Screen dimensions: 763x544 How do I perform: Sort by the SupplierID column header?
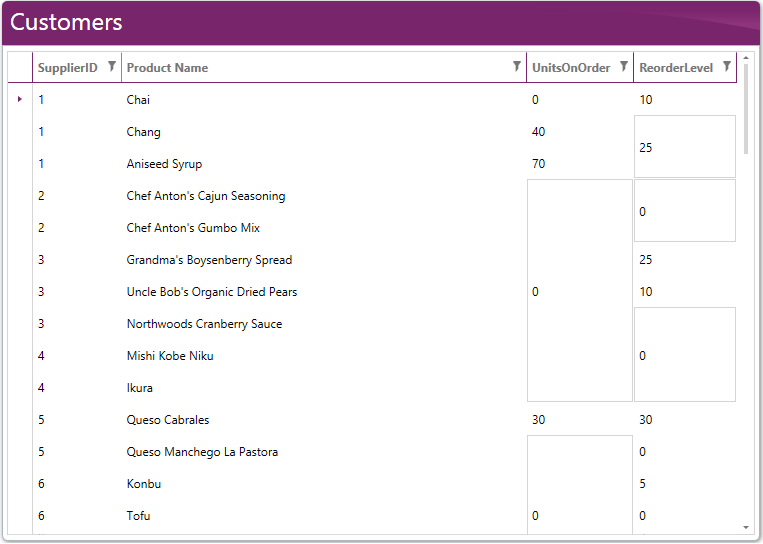pos(68,68)
